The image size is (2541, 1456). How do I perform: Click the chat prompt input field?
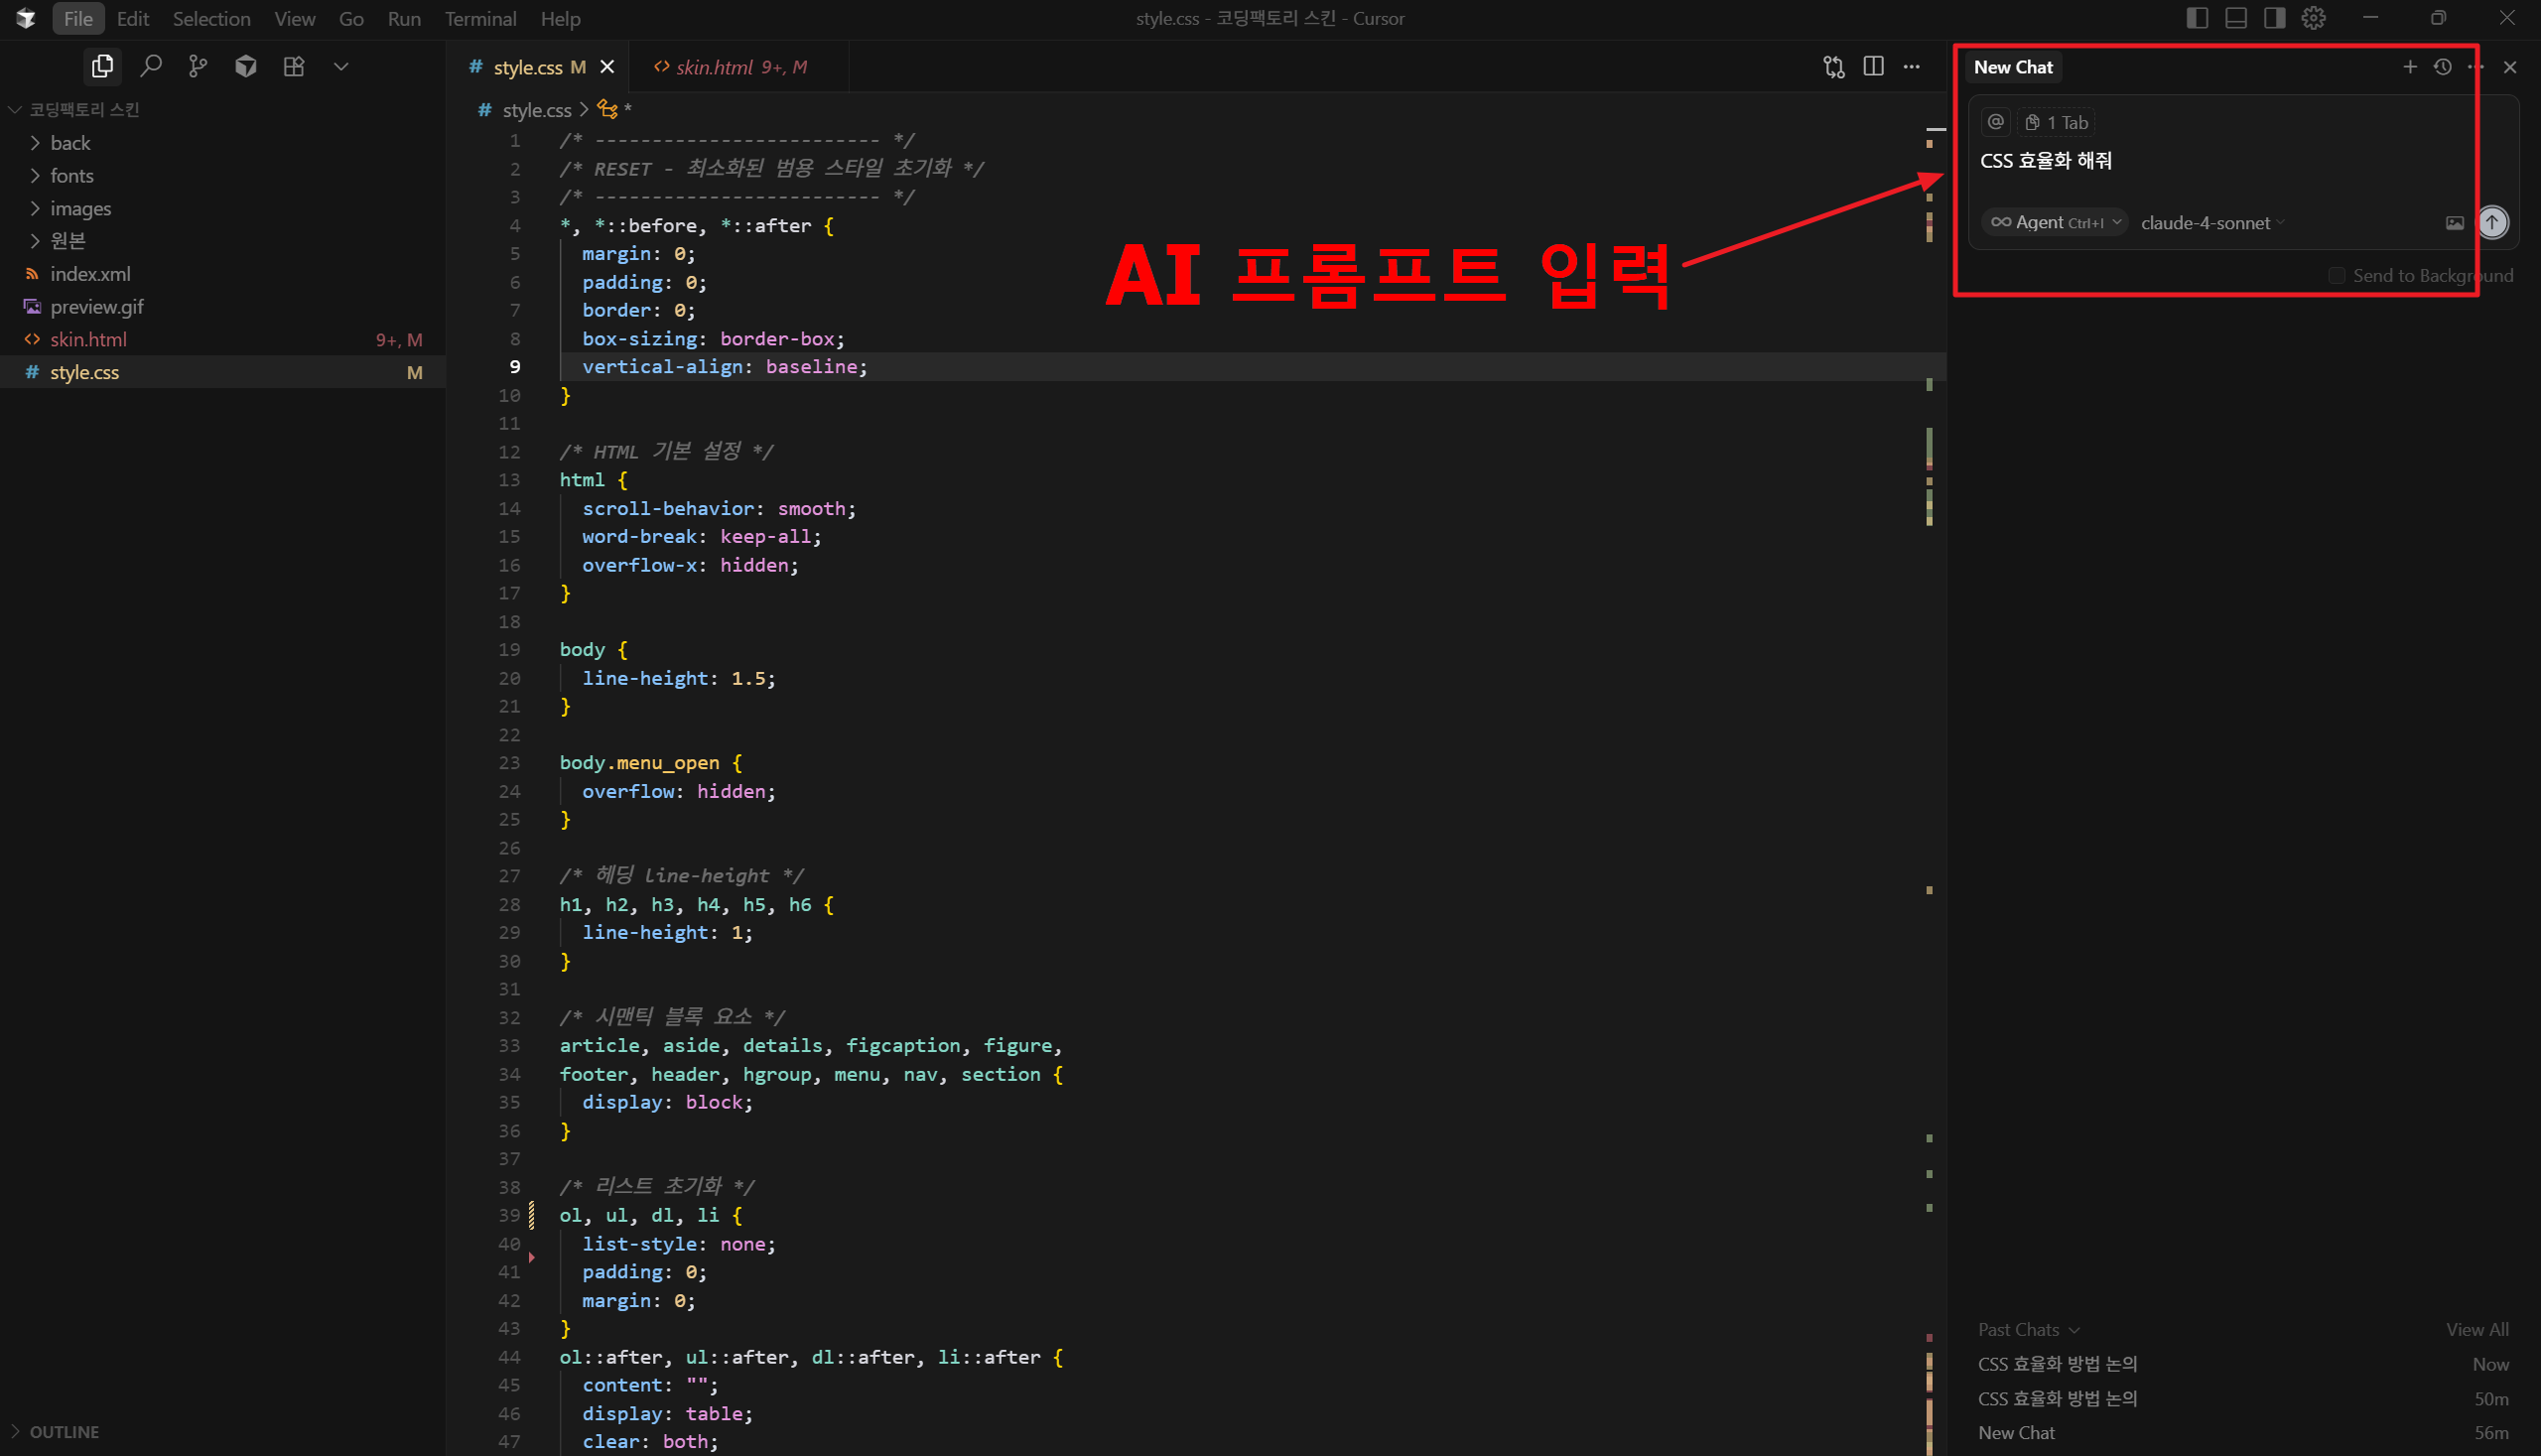[x=2200, y=160]
